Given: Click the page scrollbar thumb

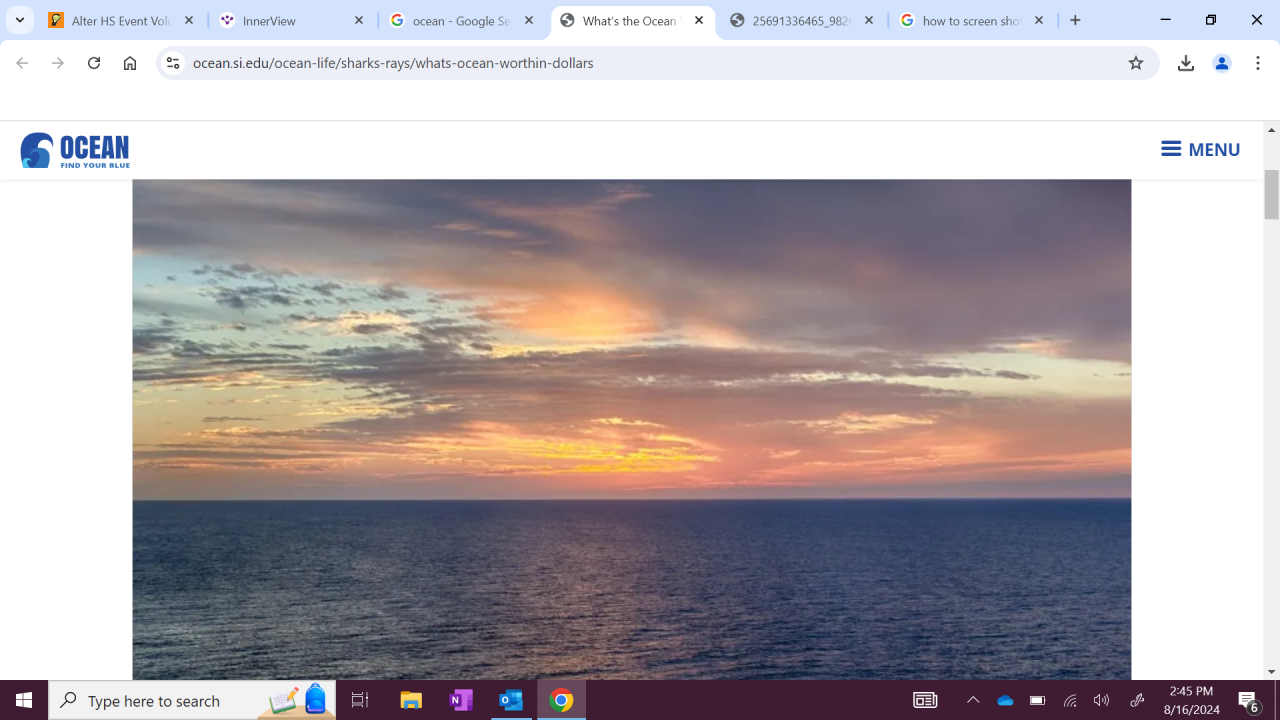Looking at the screenshot, I should click(1272, 194).
